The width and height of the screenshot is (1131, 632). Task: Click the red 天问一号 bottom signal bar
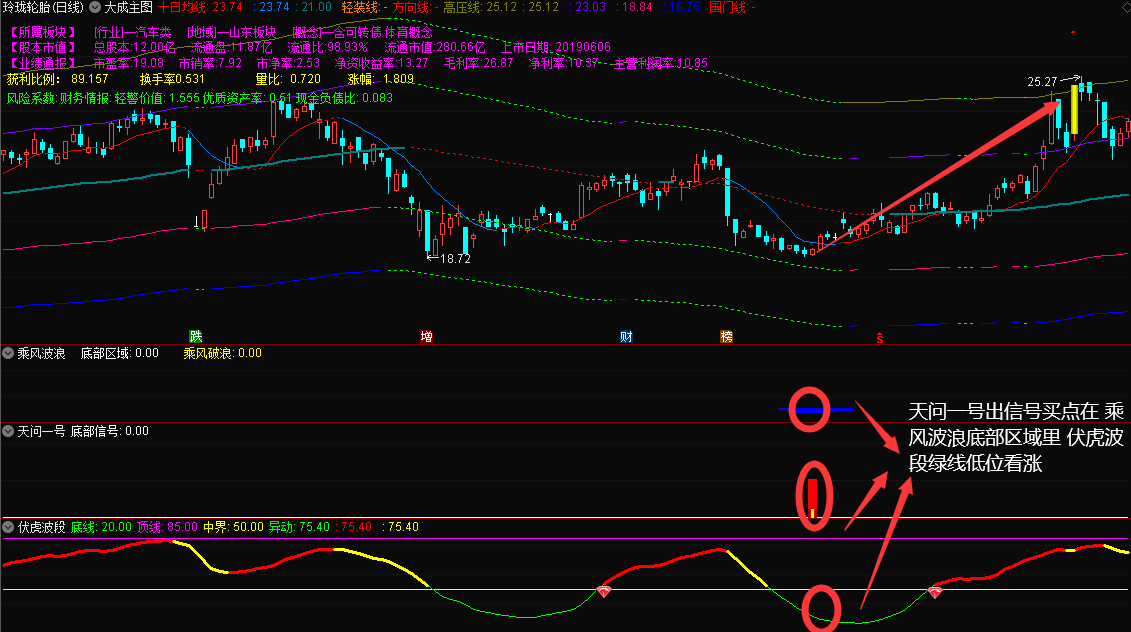point(812,499)
